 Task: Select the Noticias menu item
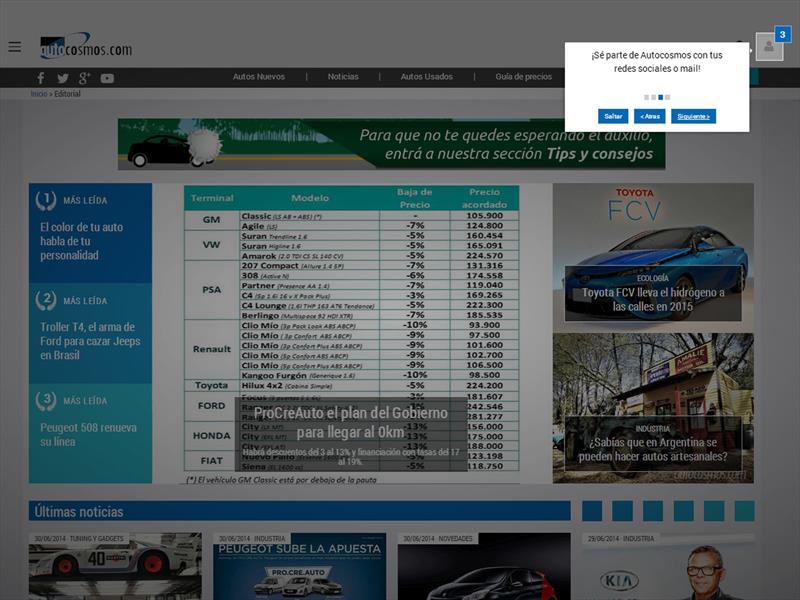tap(343, 77)
